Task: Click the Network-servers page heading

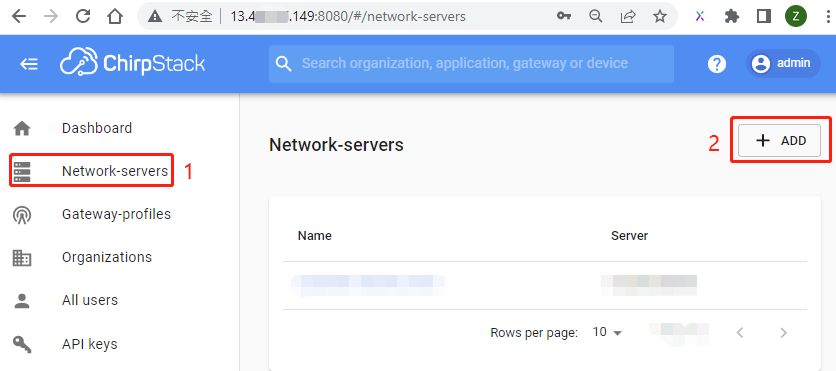Action: tap(336, 144)
